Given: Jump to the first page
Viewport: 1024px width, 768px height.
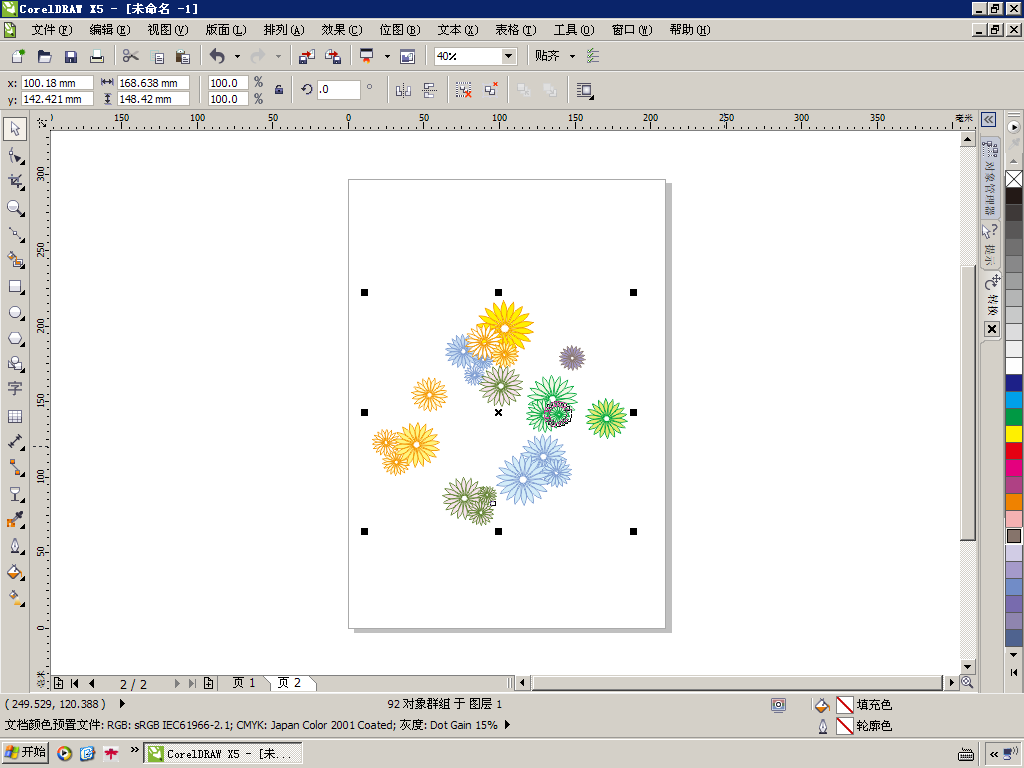Looking at the screenshot, I should (75, 683).
